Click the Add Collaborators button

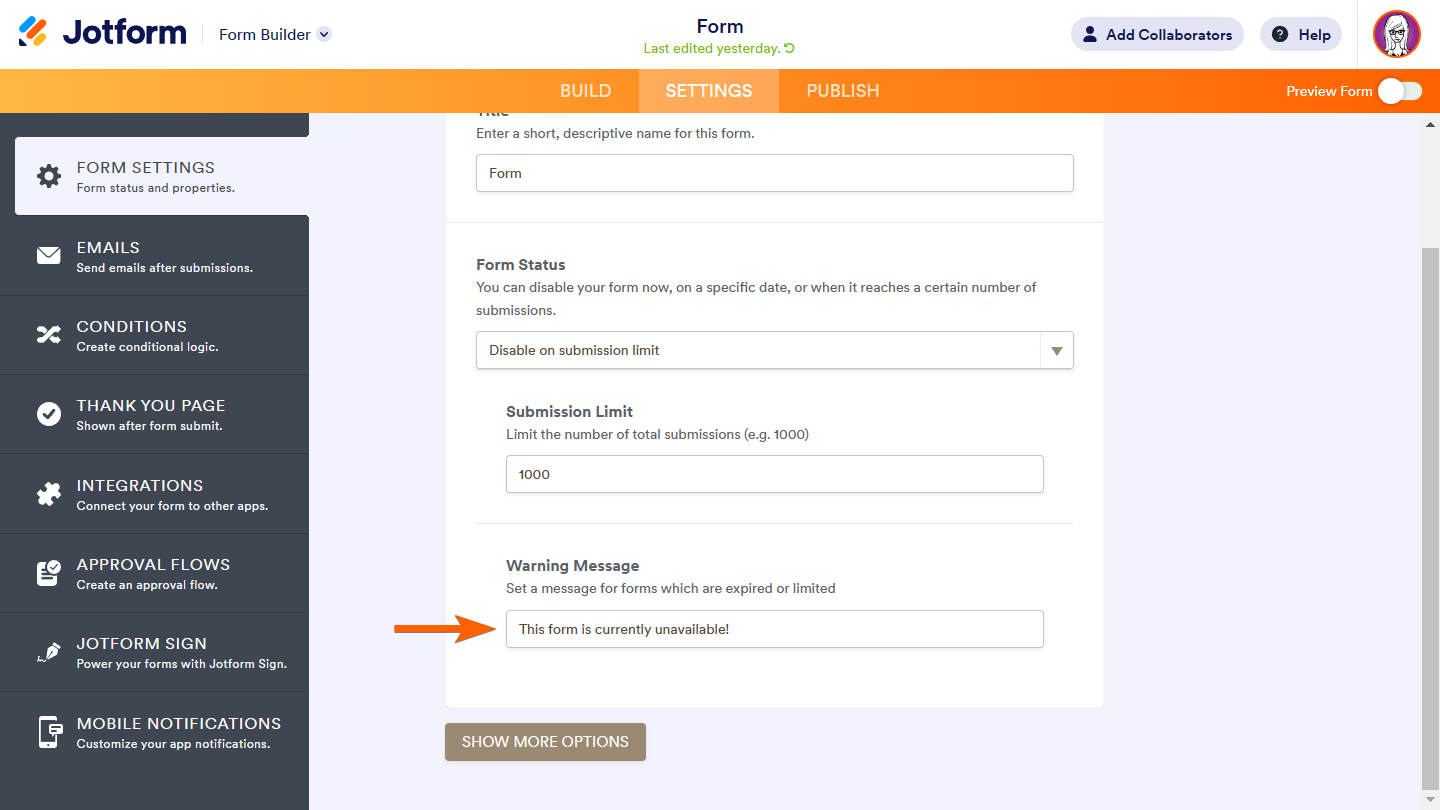click(x=1157, y=35)
